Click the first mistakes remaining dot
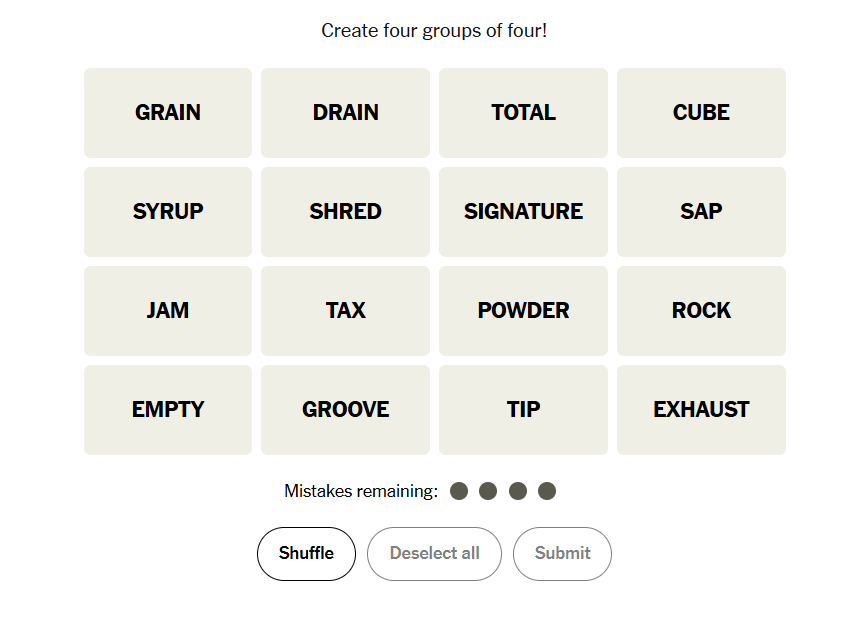Image resolution: width=866 pixels, height=621 pixels. point(459,491)
